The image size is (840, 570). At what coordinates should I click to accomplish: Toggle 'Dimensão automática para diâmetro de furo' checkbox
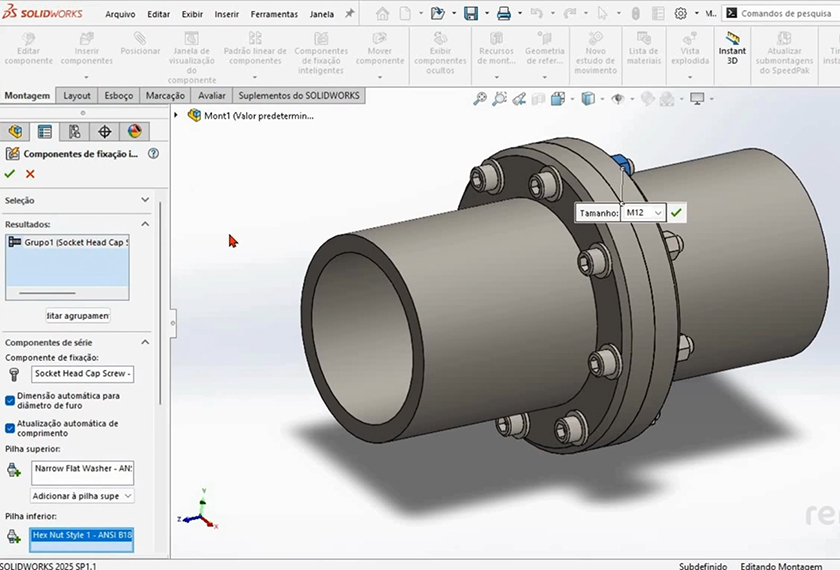[10, 400]
